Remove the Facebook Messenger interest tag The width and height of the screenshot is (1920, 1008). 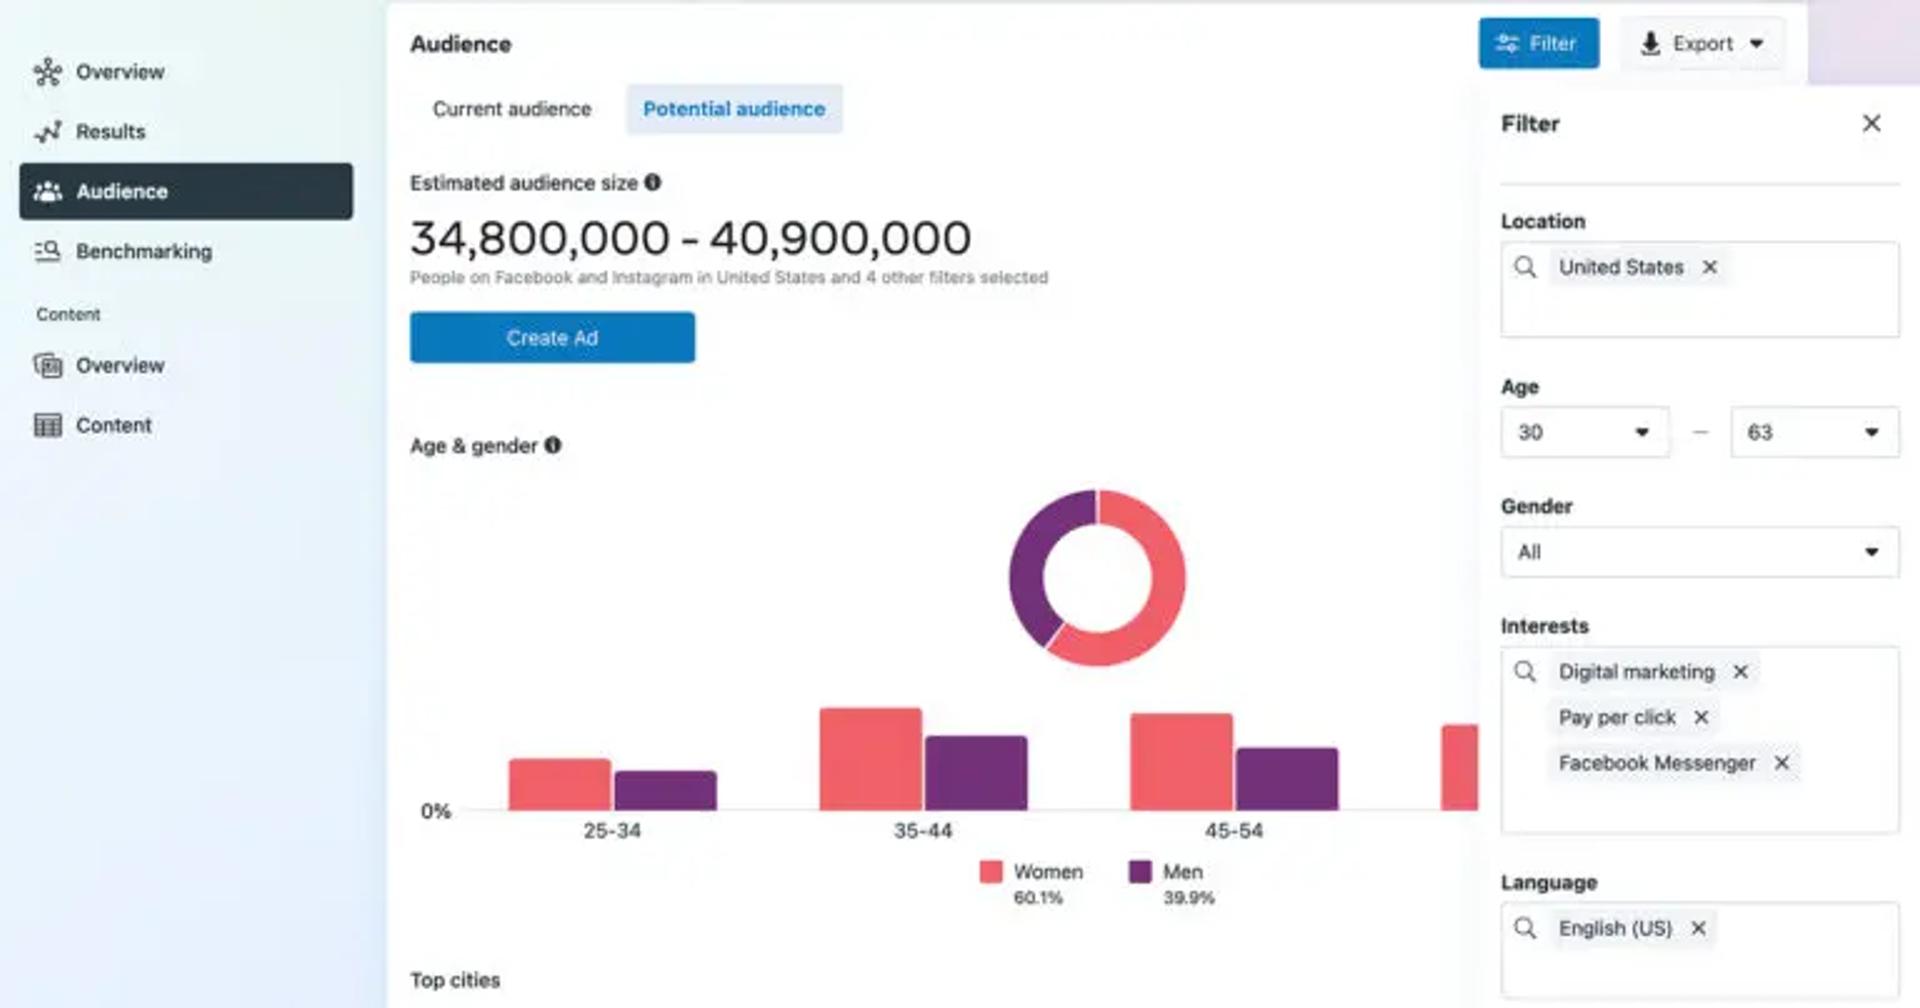coord(1782,763)
